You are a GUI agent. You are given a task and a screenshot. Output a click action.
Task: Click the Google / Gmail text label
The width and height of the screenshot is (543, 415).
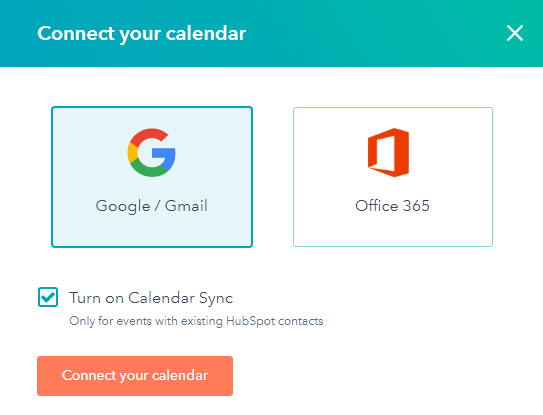151,206
